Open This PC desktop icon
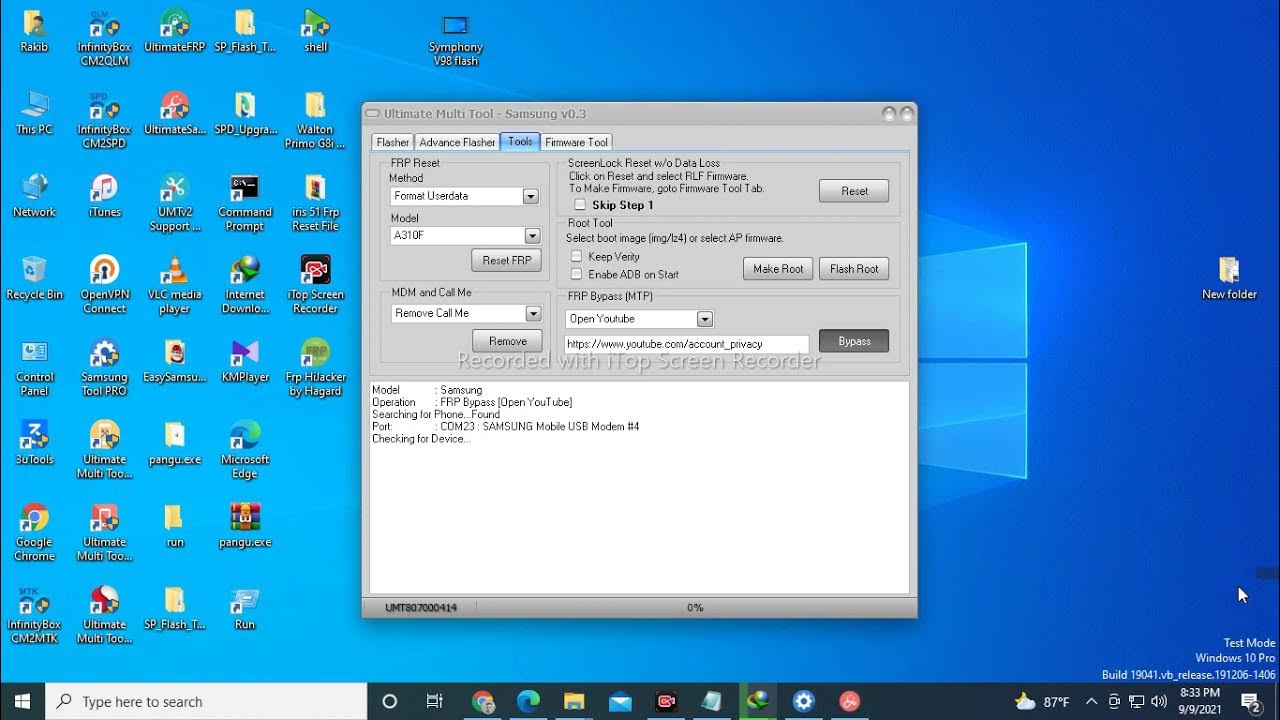The width and height of the screenshot is (1280, 720). [x=34, y=113]
